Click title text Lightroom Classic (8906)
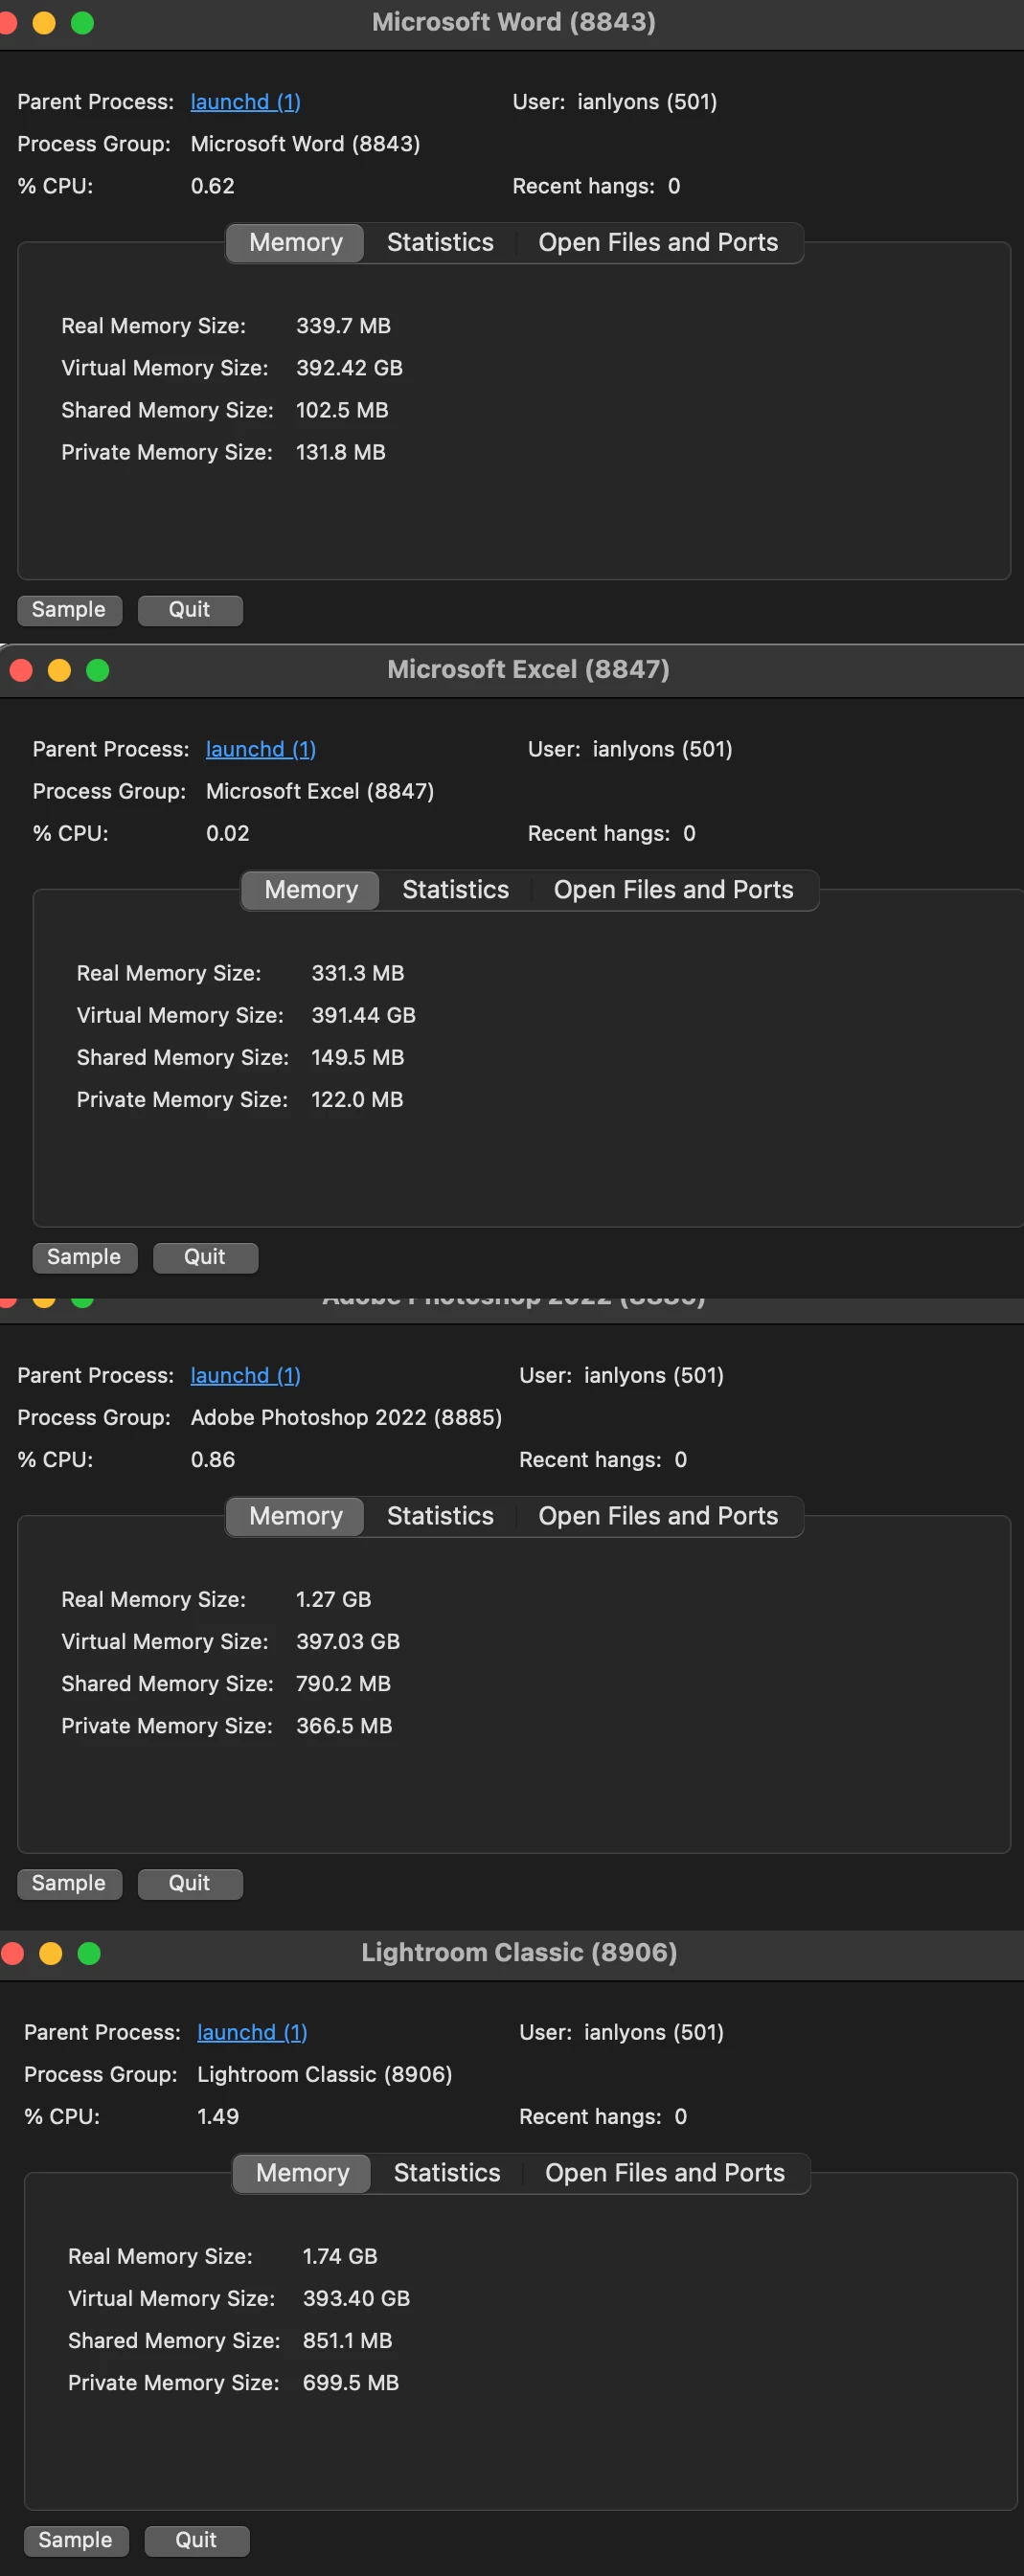 click(x=519, y=1952)
